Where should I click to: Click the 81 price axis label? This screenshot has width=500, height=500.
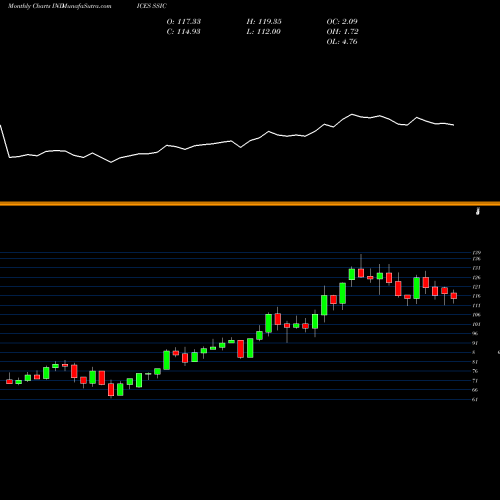475,362
